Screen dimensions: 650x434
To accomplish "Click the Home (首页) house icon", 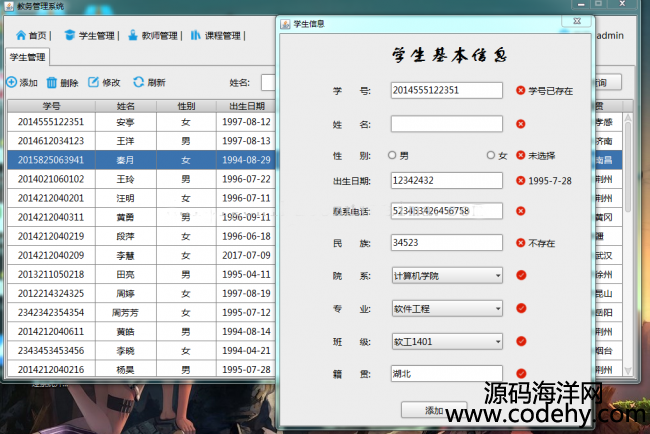I will pyautogui.click(x=20, y=35).
